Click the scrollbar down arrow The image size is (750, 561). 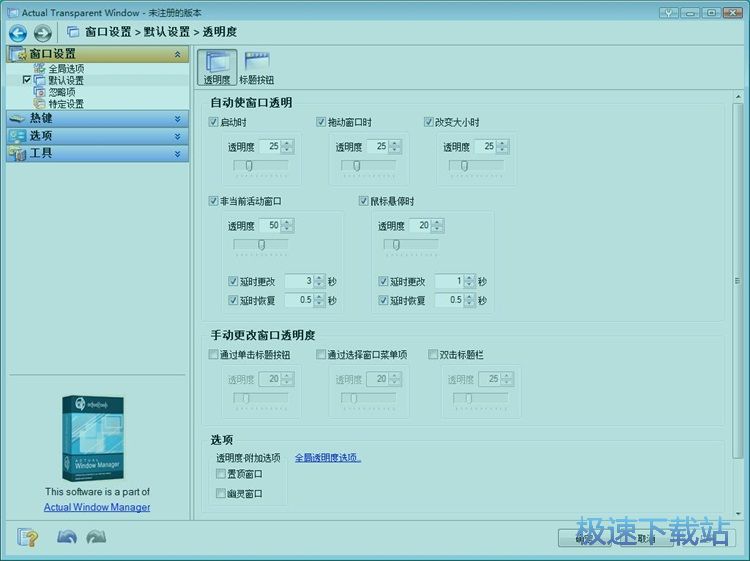[738, 513]
